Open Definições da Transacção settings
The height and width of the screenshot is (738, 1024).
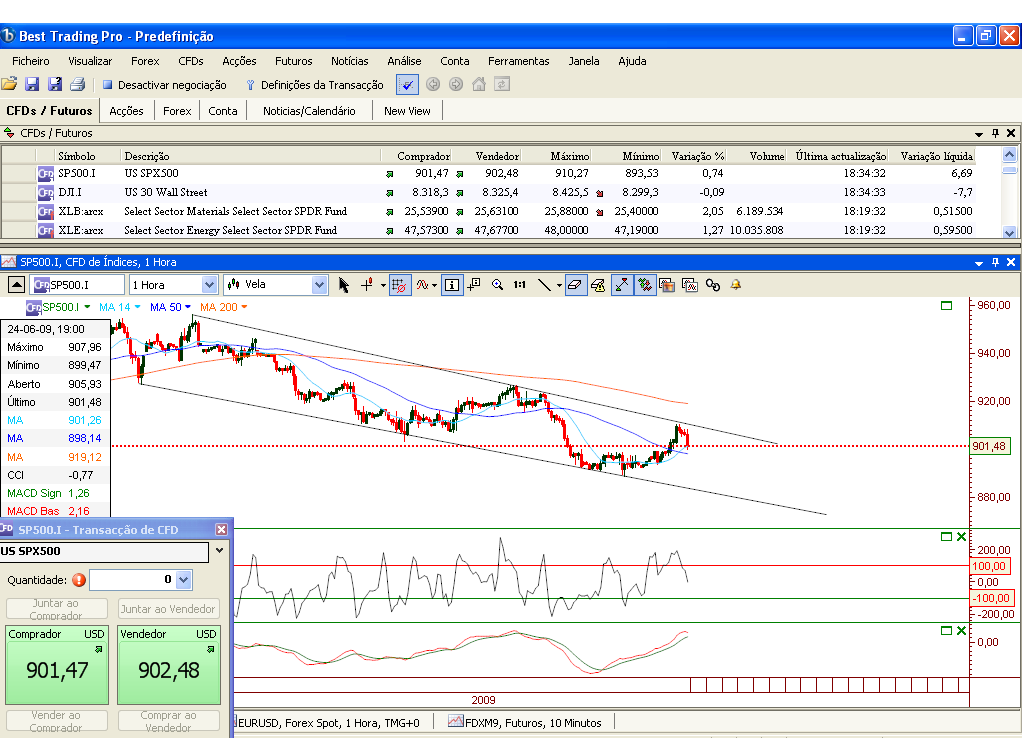pos(315,85)
